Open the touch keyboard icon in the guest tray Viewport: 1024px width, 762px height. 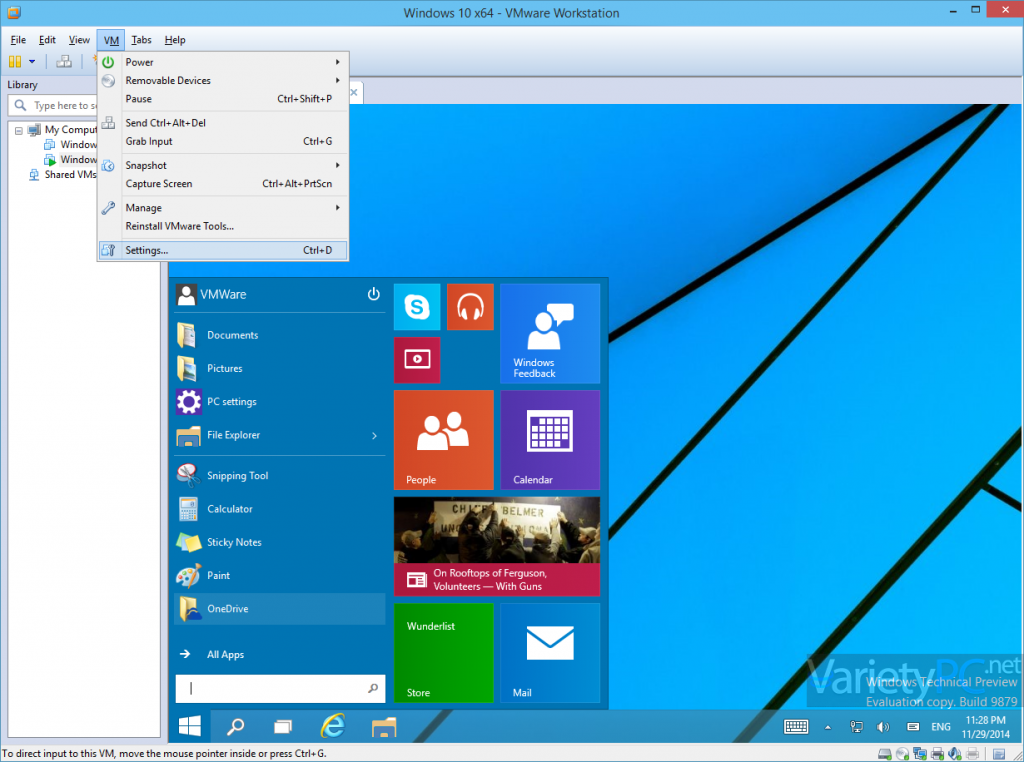796,726
